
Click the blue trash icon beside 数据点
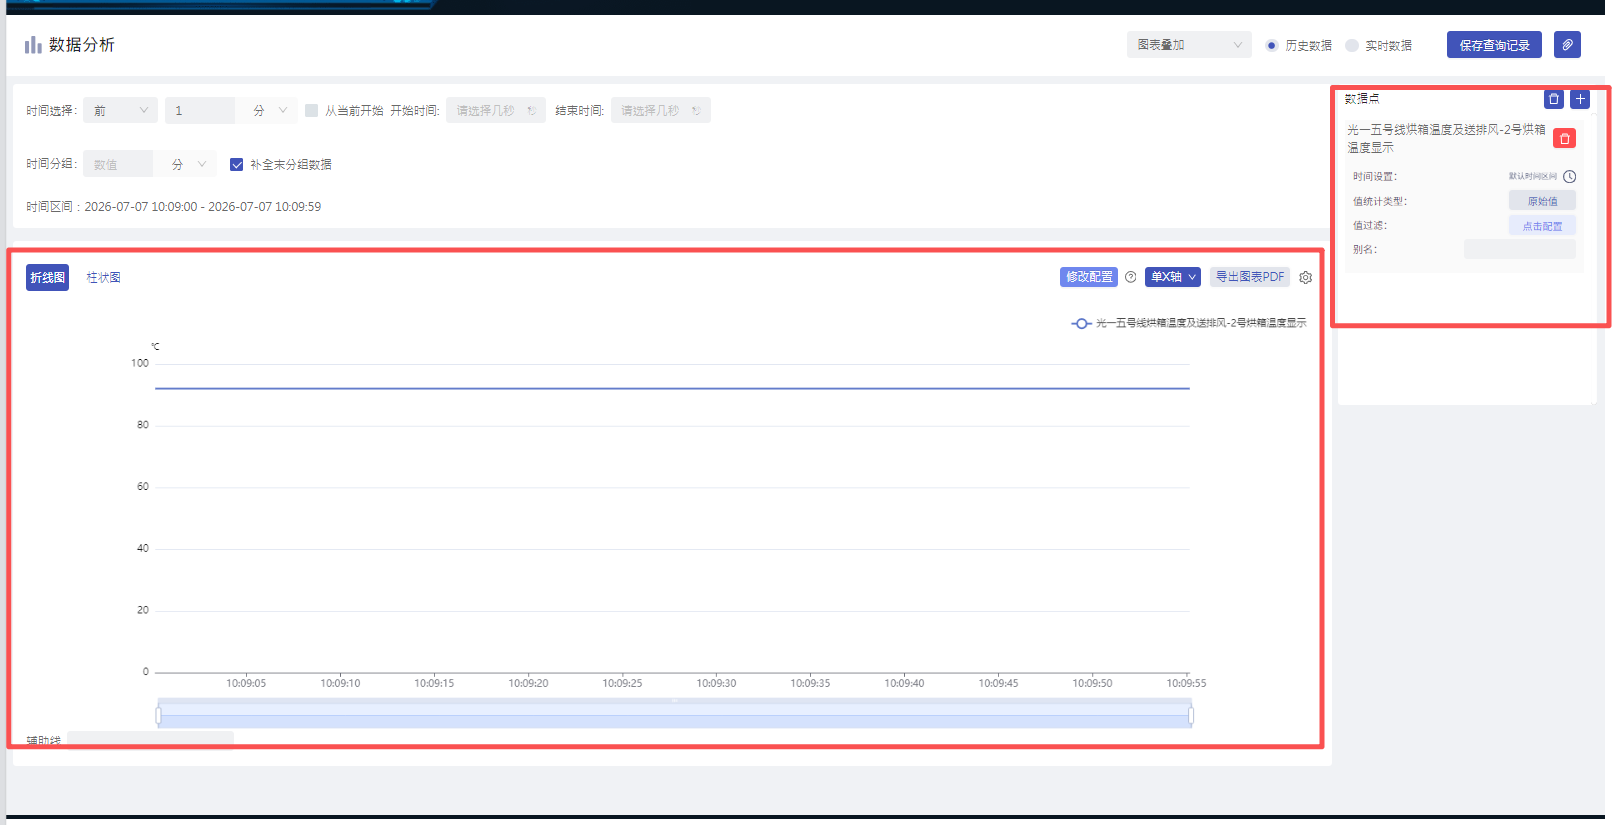point(1554,99)
